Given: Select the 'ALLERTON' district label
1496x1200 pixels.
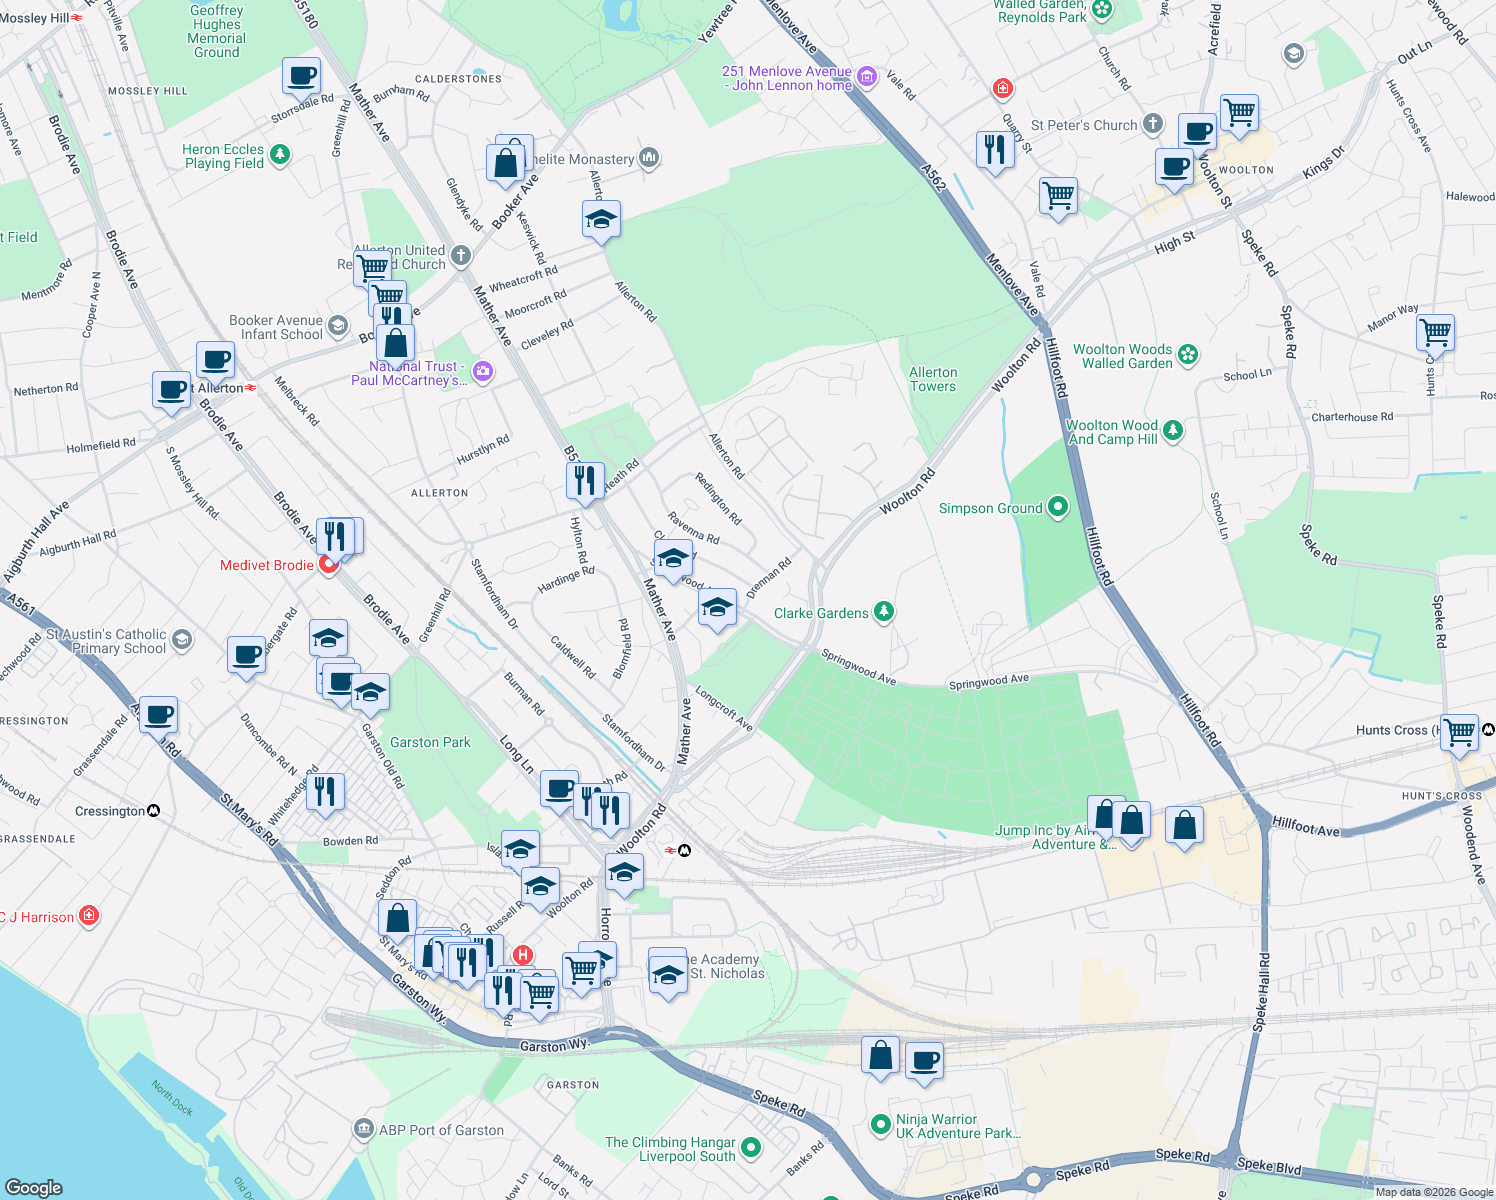Looking at the screenshot, I should [440, 493].
